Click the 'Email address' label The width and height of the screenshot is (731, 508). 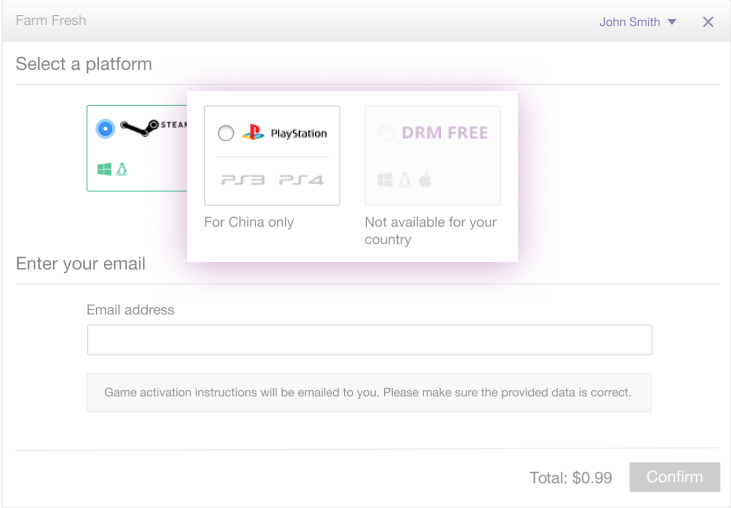[131, 310]
